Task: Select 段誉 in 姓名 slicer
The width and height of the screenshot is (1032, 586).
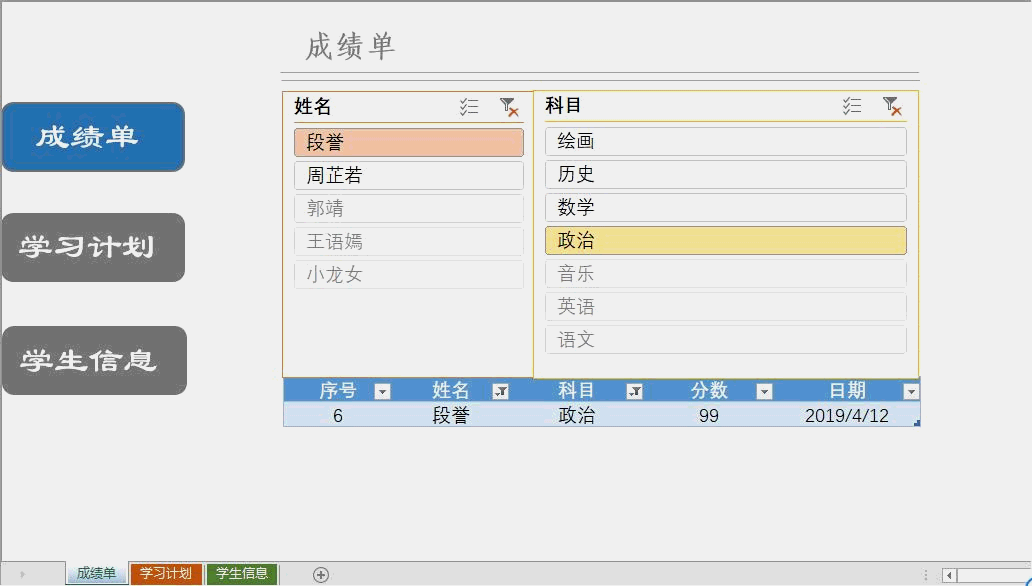Action: click(409, 142)
